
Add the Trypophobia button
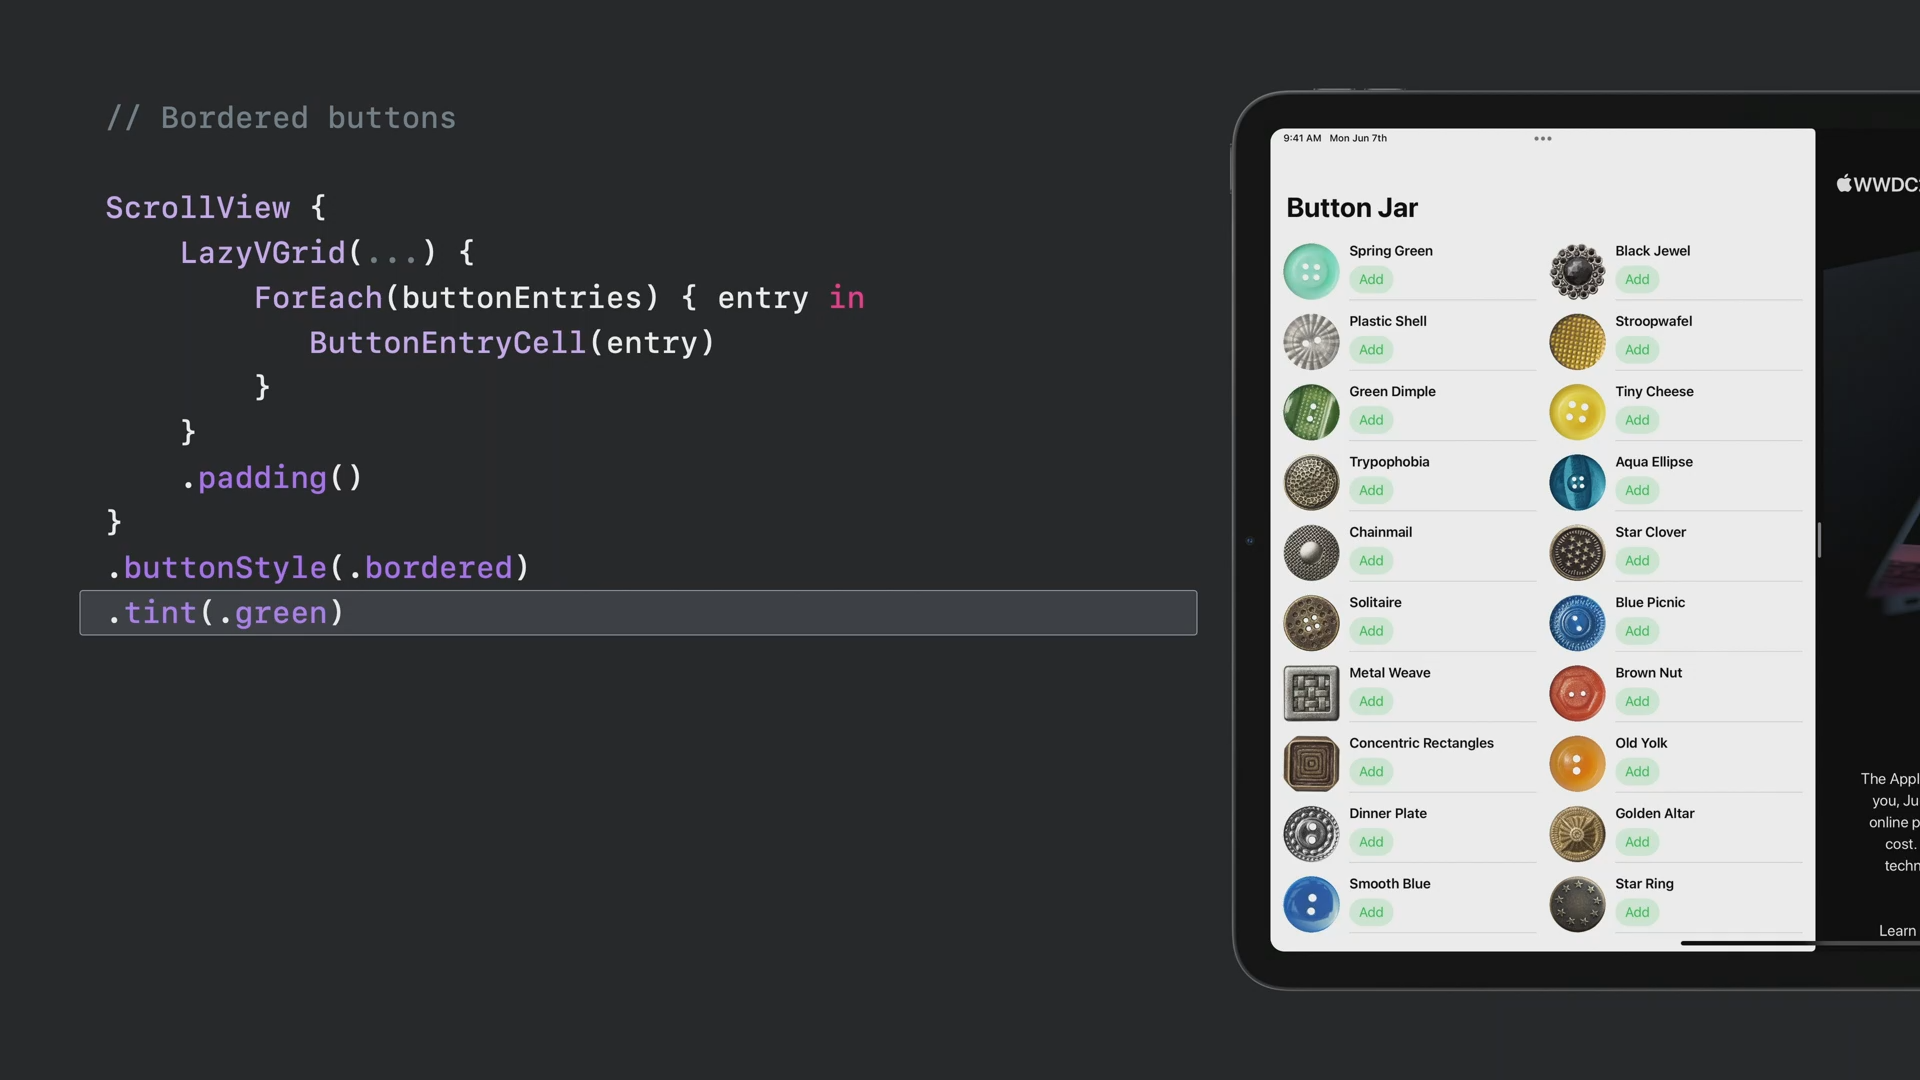1371,490
